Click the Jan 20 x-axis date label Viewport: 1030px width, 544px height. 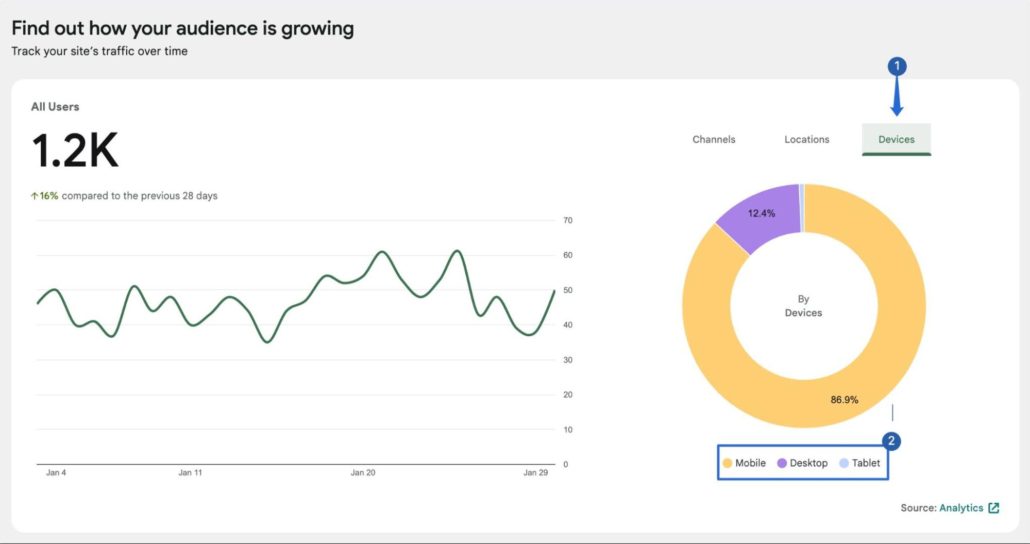(x=363, y=472)
